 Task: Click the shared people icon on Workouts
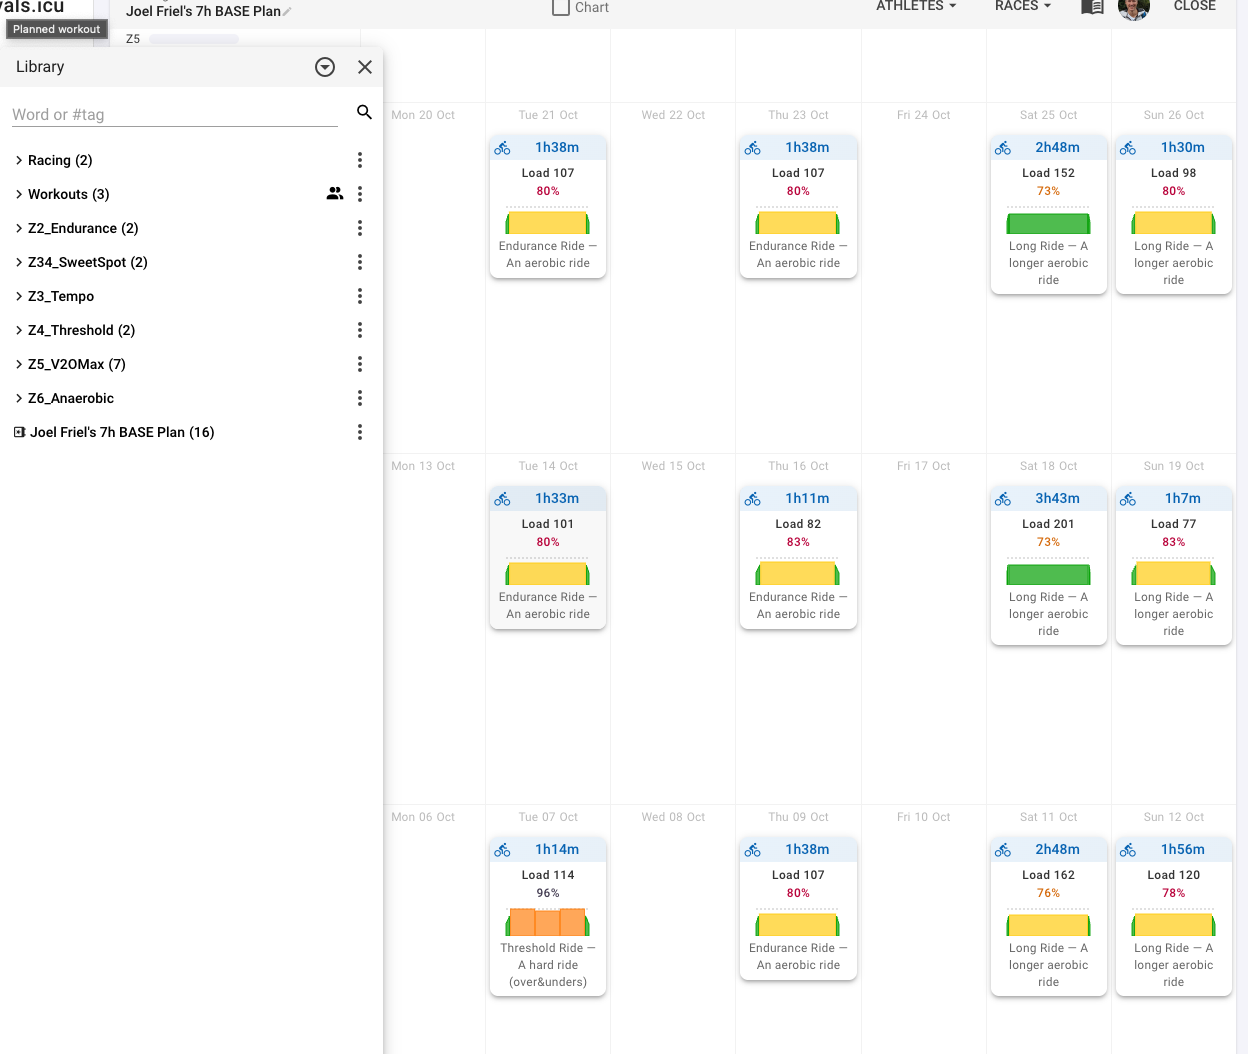pyautogui.click(x=335, y=194)
